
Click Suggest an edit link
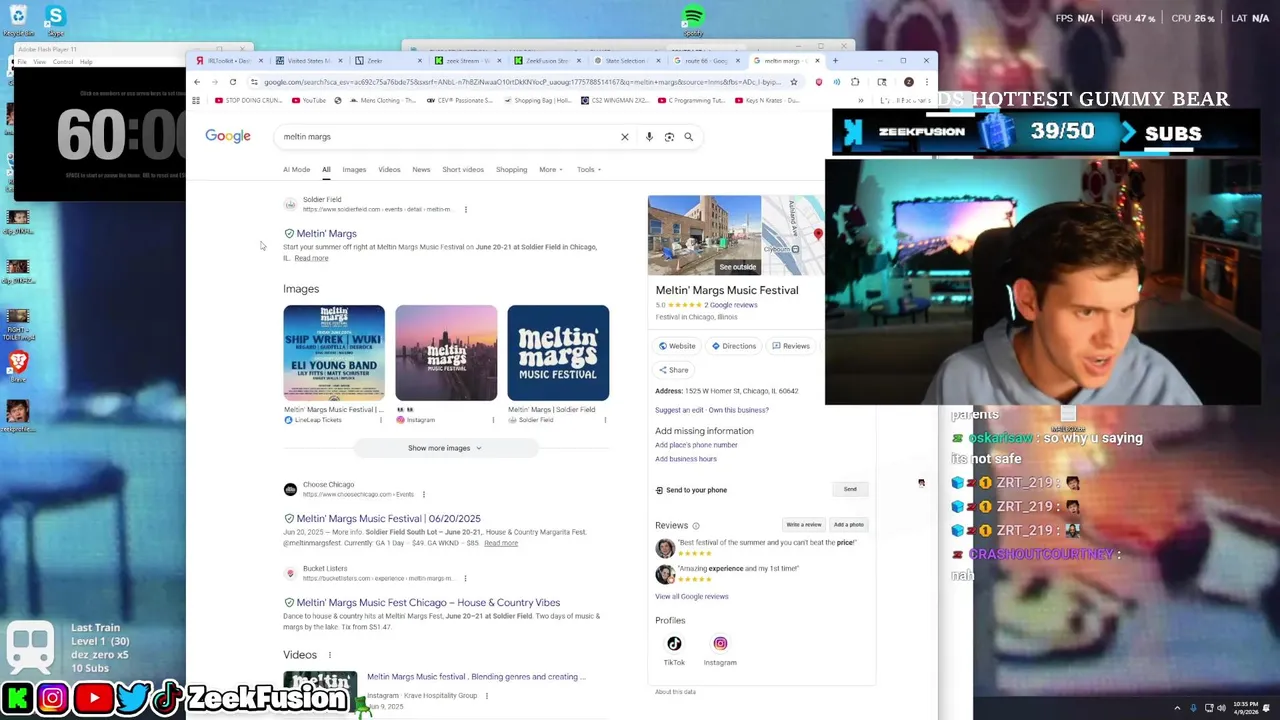[679, 410]
